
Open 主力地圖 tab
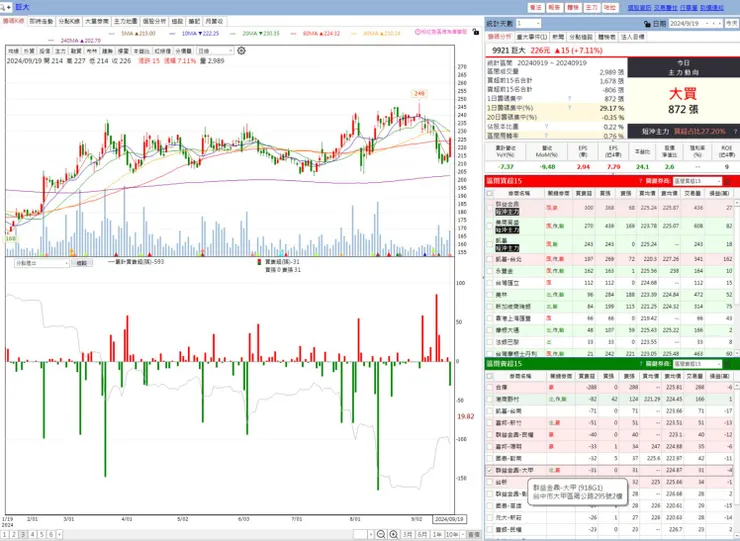pyautogui.click(x=126, y=22)
